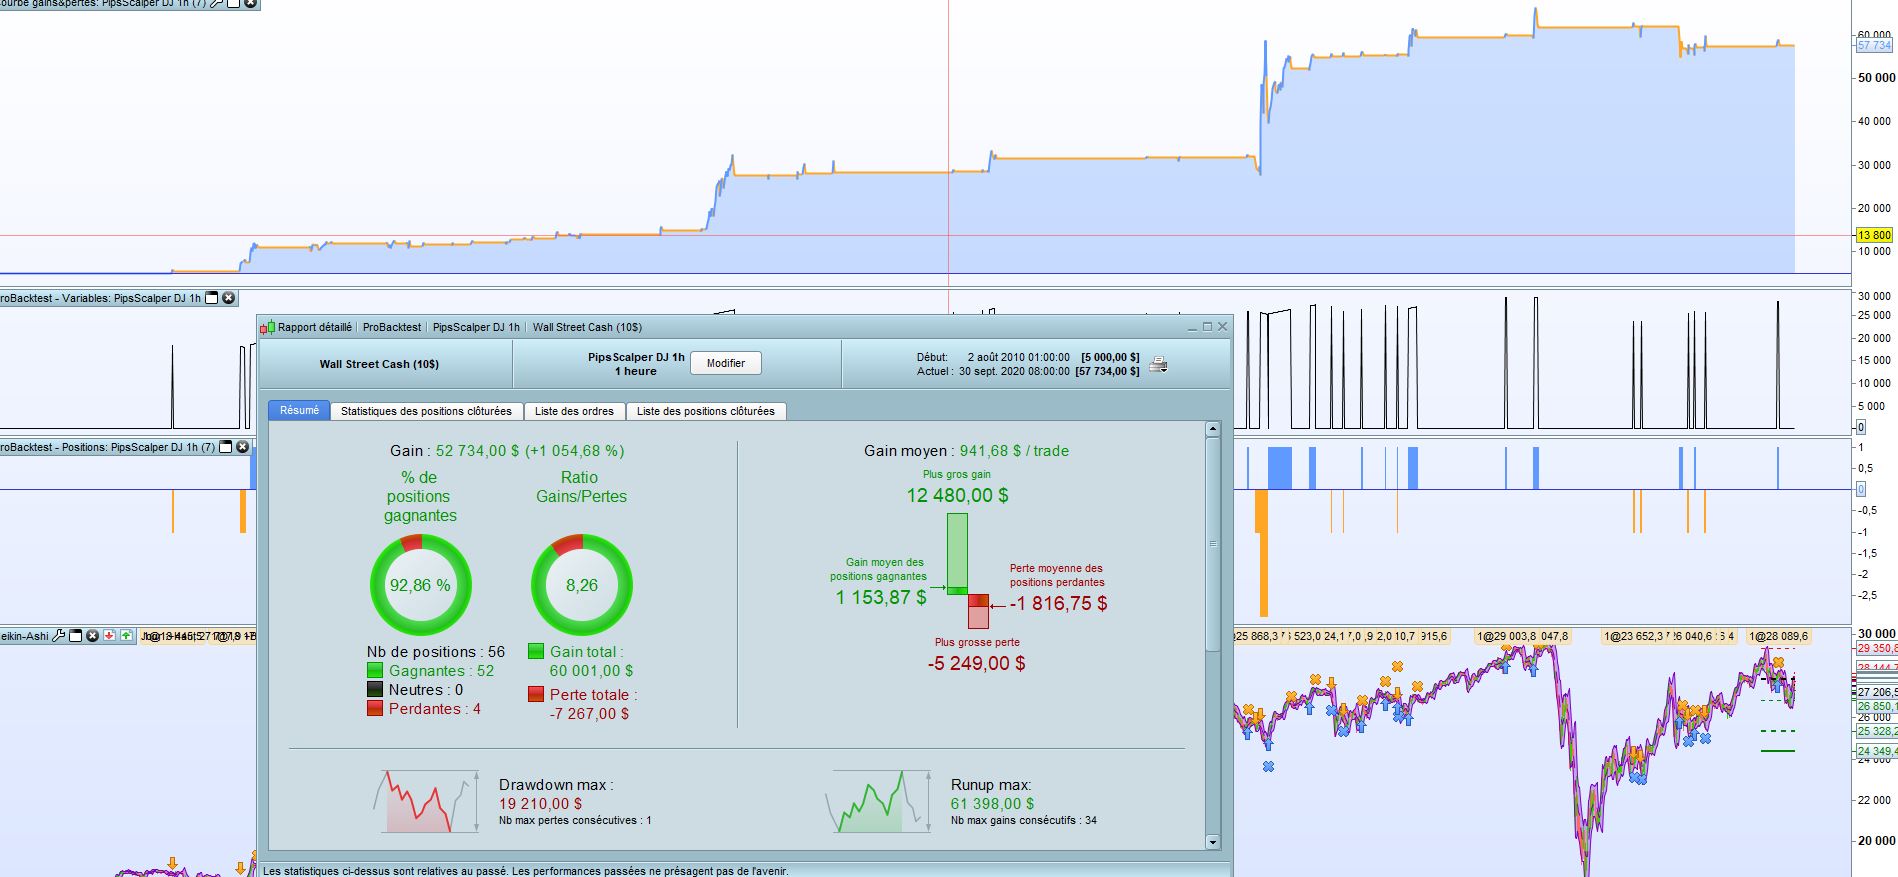This screenshot has width=1898, height=877.
Task: Click the black Neutres legend swatch
Action: pos(375,690)
